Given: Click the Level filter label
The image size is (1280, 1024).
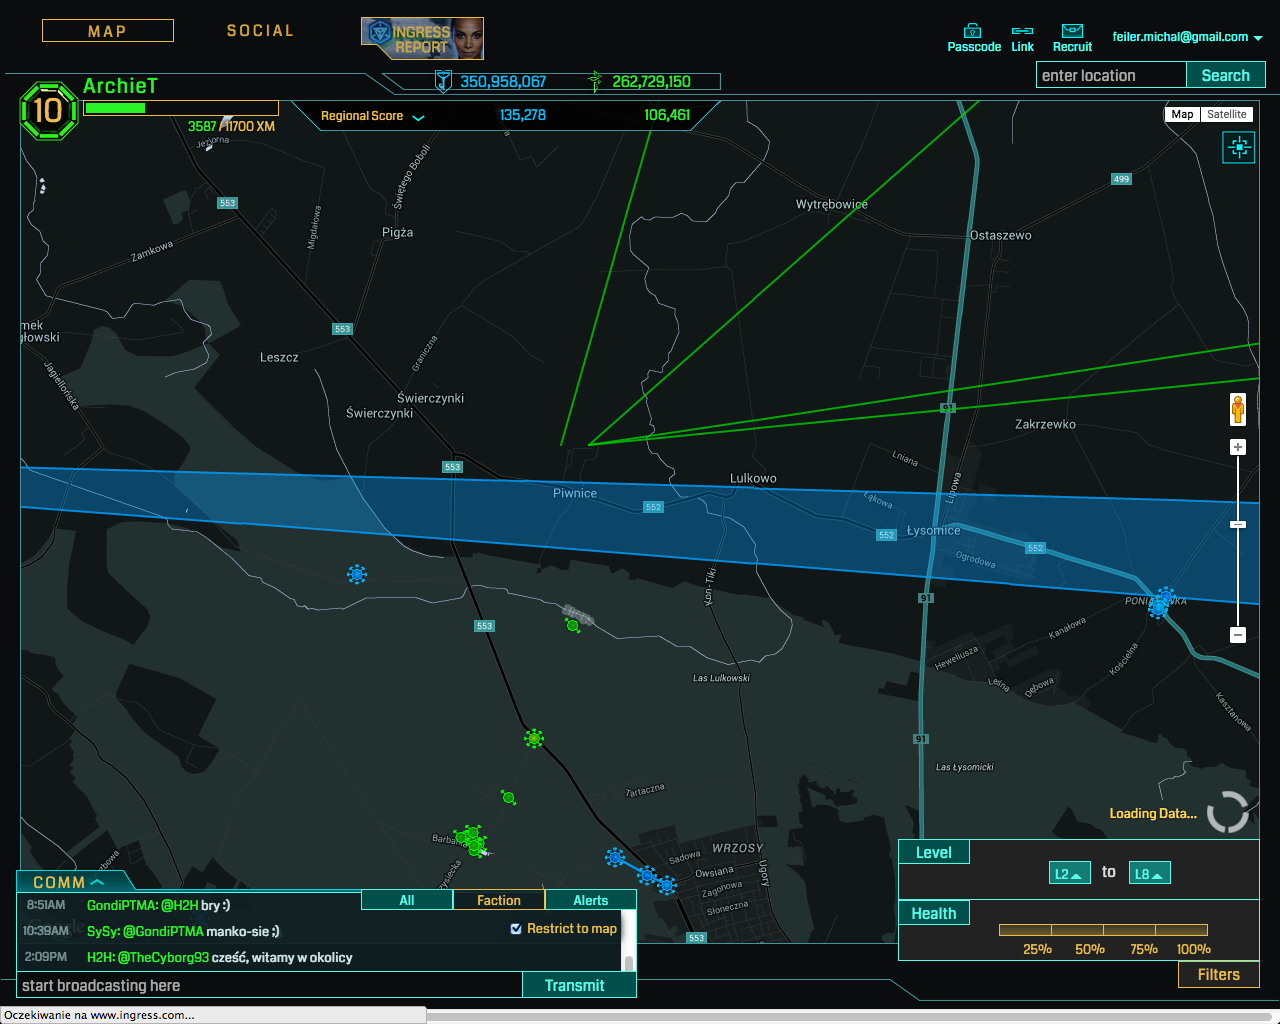Looking at the screenshot, I should point(933,852).
